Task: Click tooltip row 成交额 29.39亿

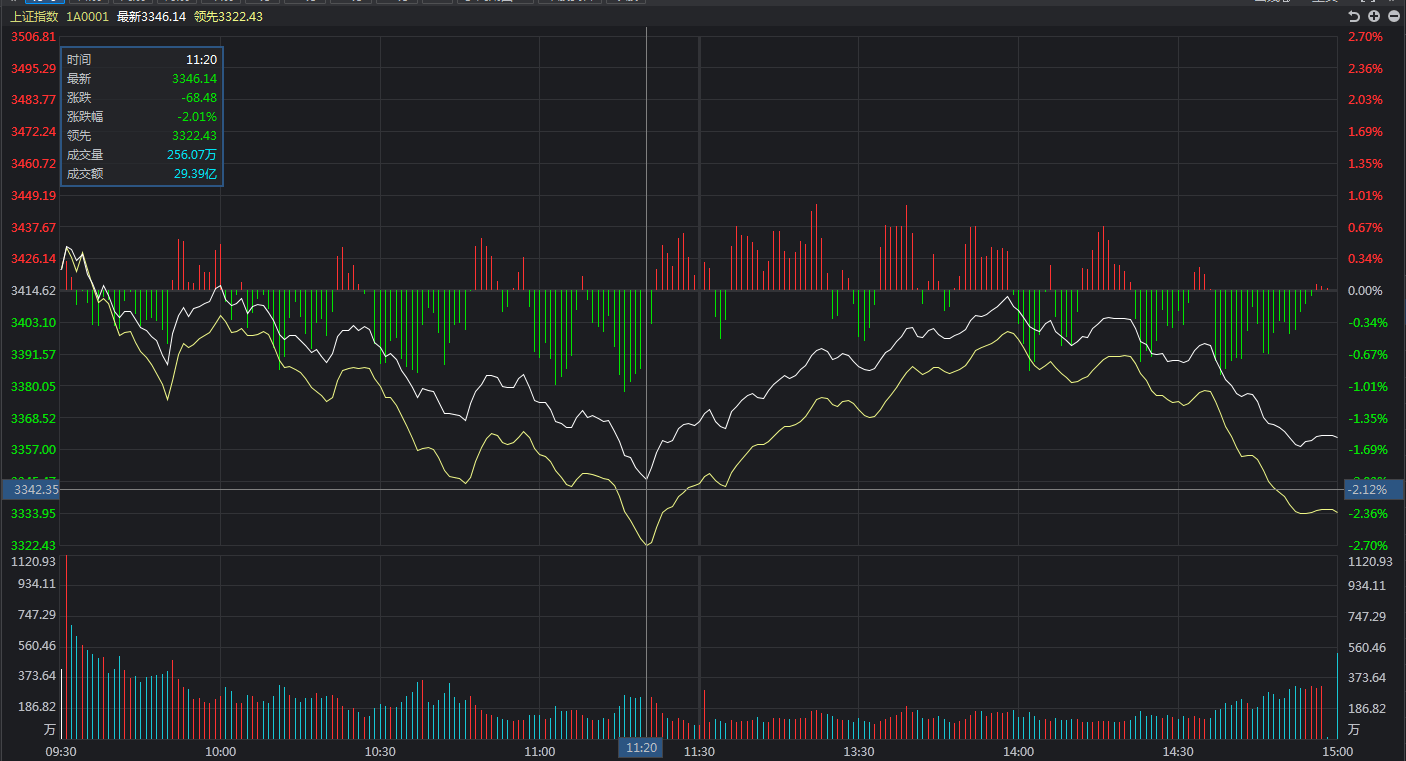Action: coord(142,174)
